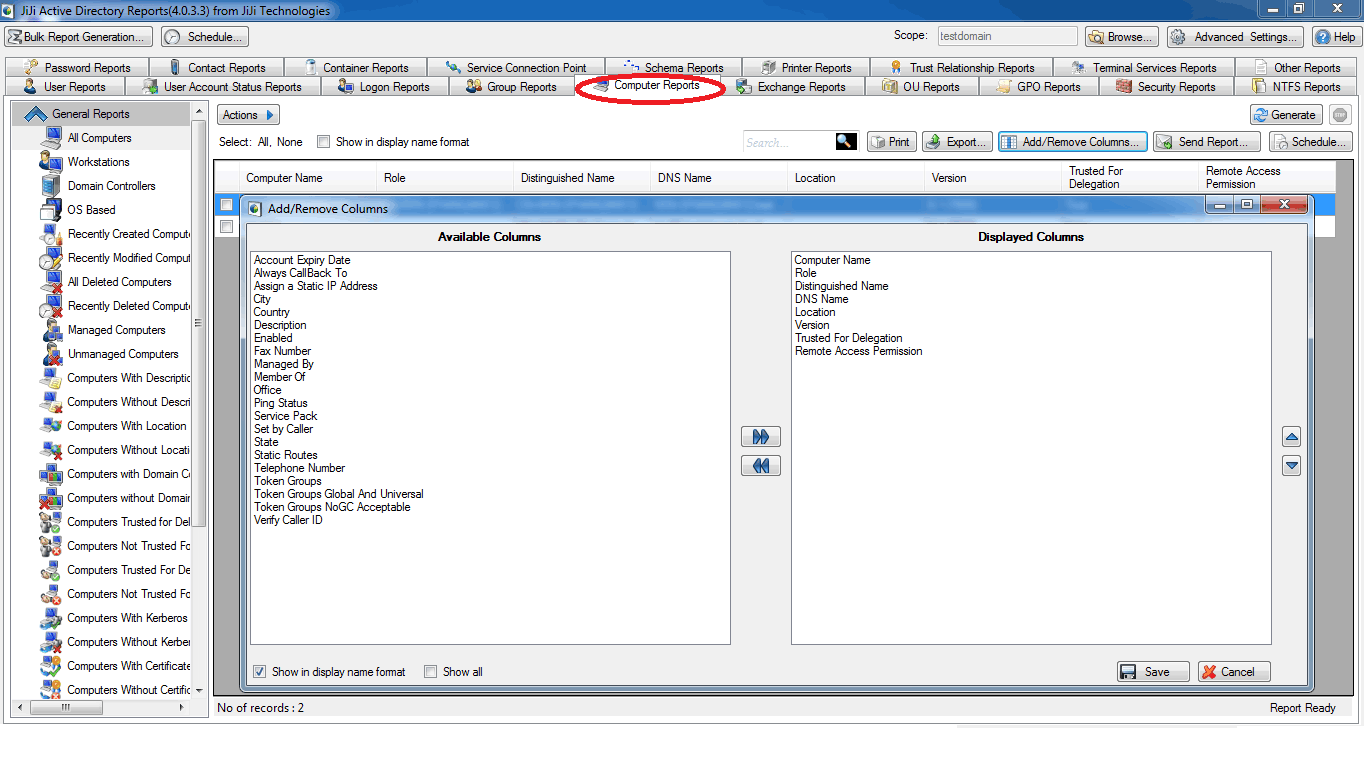The width and height of the screenshot is (1364, 768).
Task: Click the All Computers report icon
Action: click(x=51, y=138)
